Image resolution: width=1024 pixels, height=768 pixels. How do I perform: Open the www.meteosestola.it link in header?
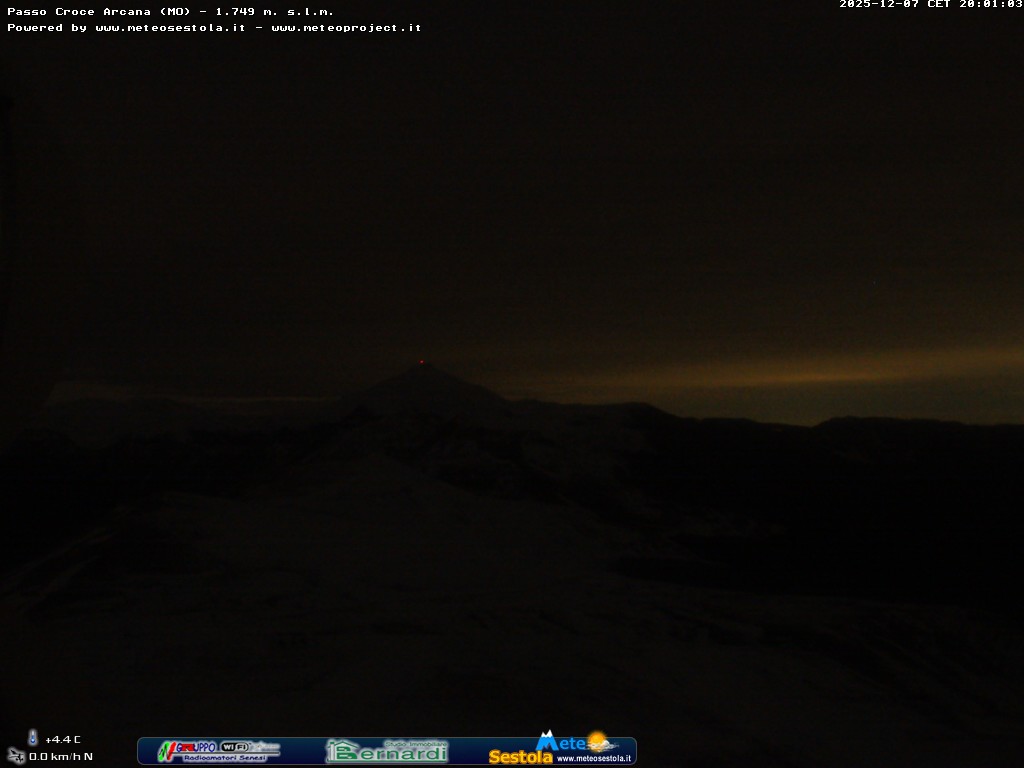(x=170, y=28)
